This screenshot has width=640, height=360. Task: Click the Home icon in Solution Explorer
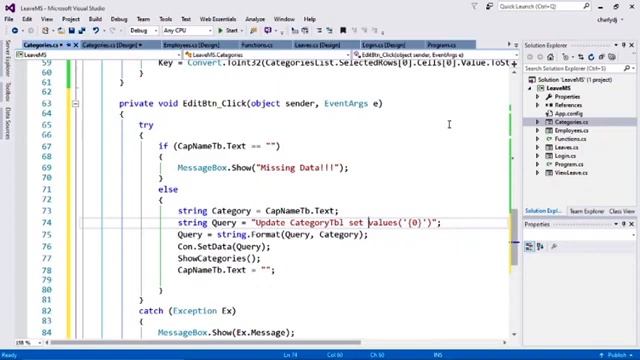(x=551, y=57)
